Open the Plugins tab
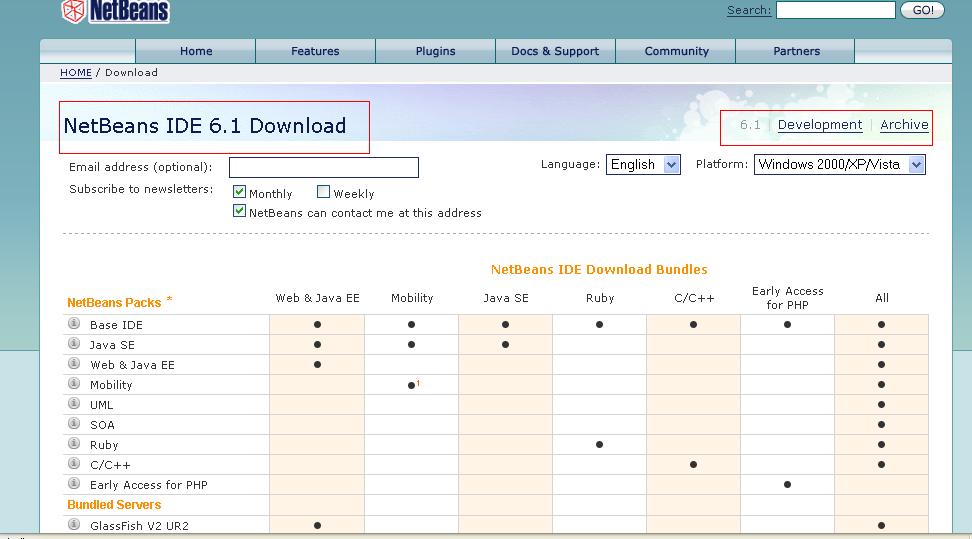The width and height of the screenshot is (972, 539). (x=435, y=51)
